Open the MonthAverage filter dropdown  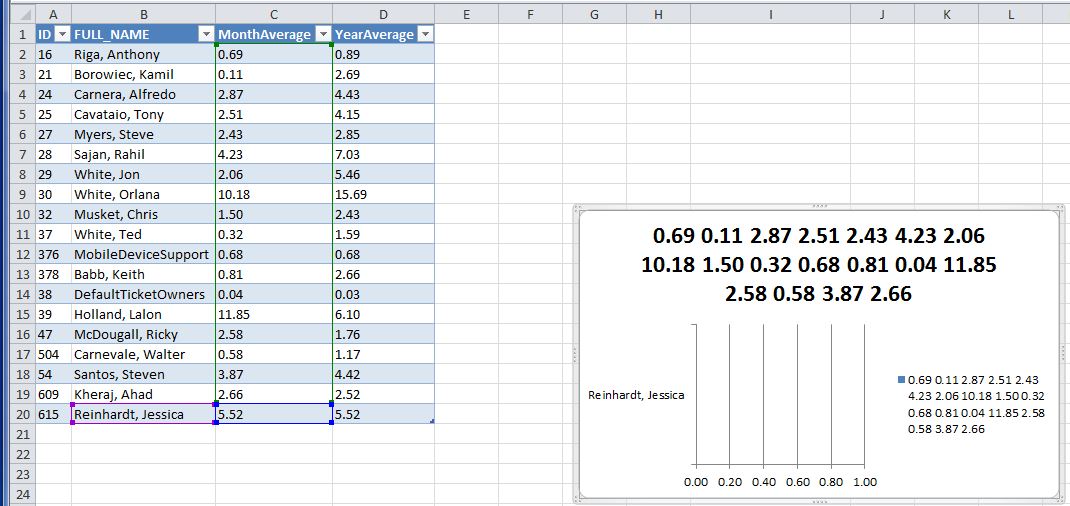pyautogui.click(x=323, y=35)
